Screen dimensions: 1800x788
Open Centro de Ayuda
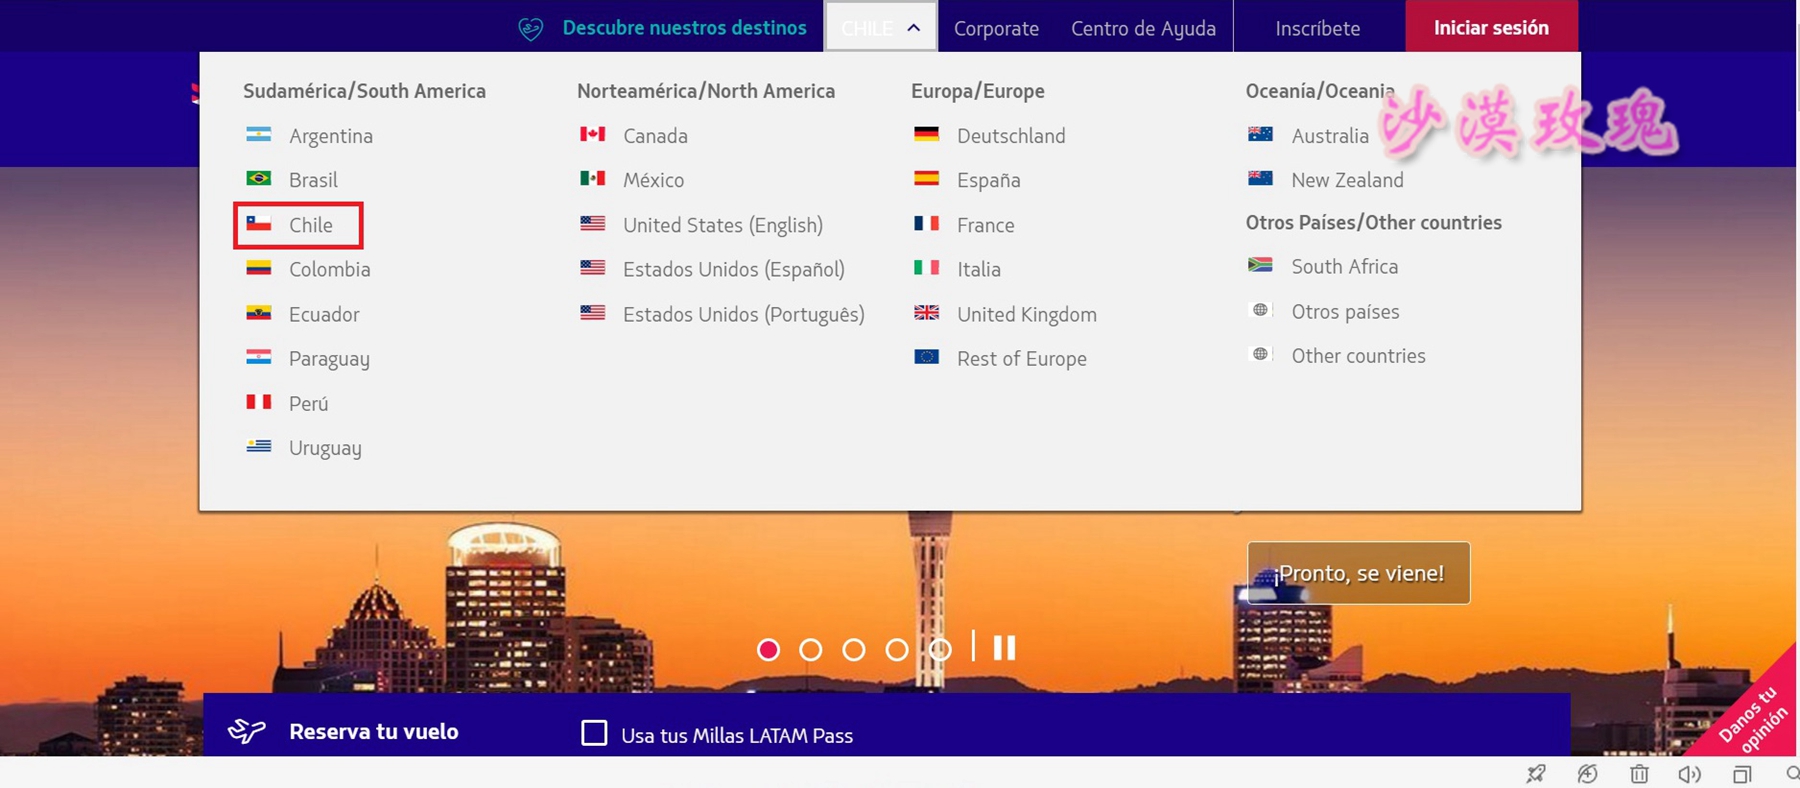pos(1143,29)
